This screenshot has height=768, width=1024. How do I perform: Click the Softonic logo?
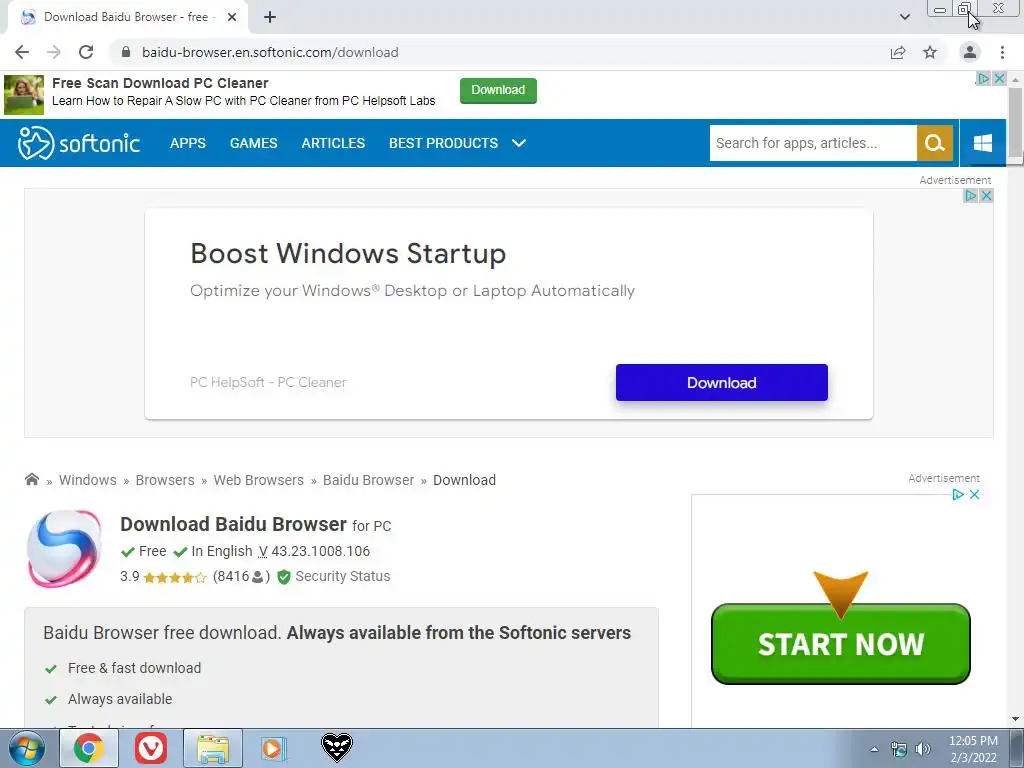click(x=79, y=143)
